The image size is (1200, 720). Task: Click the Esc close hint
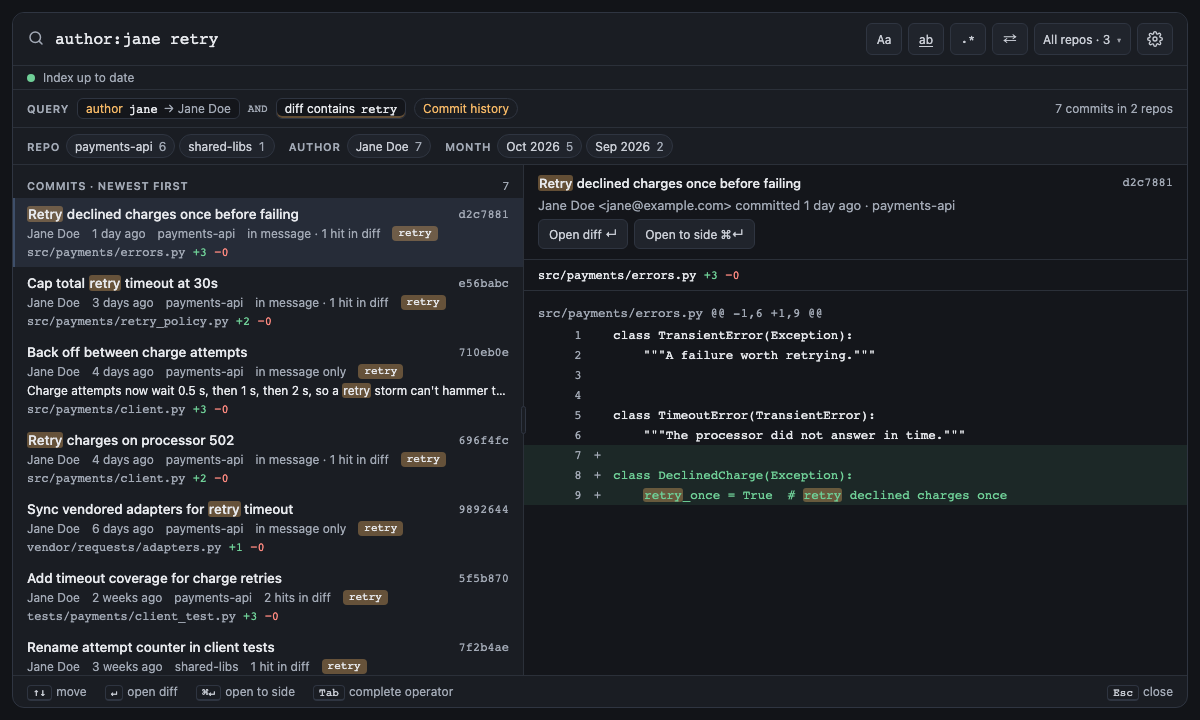coord(1140,692)
